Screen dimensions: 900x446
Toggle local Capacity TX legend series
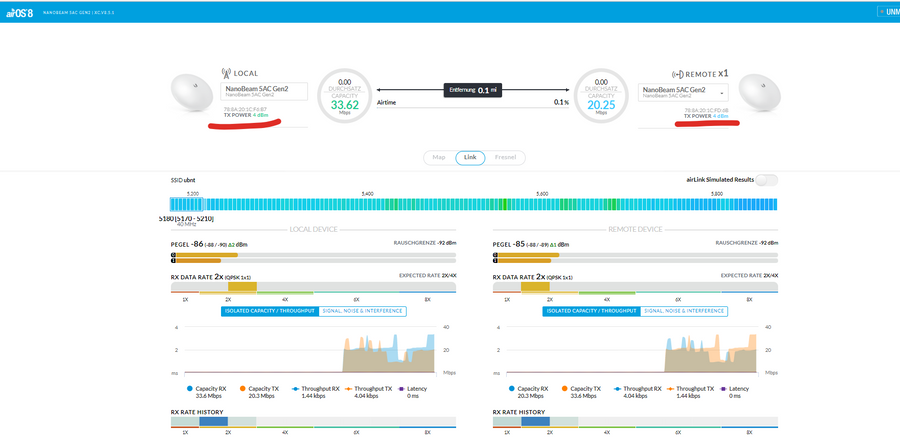tap(258, 391)
